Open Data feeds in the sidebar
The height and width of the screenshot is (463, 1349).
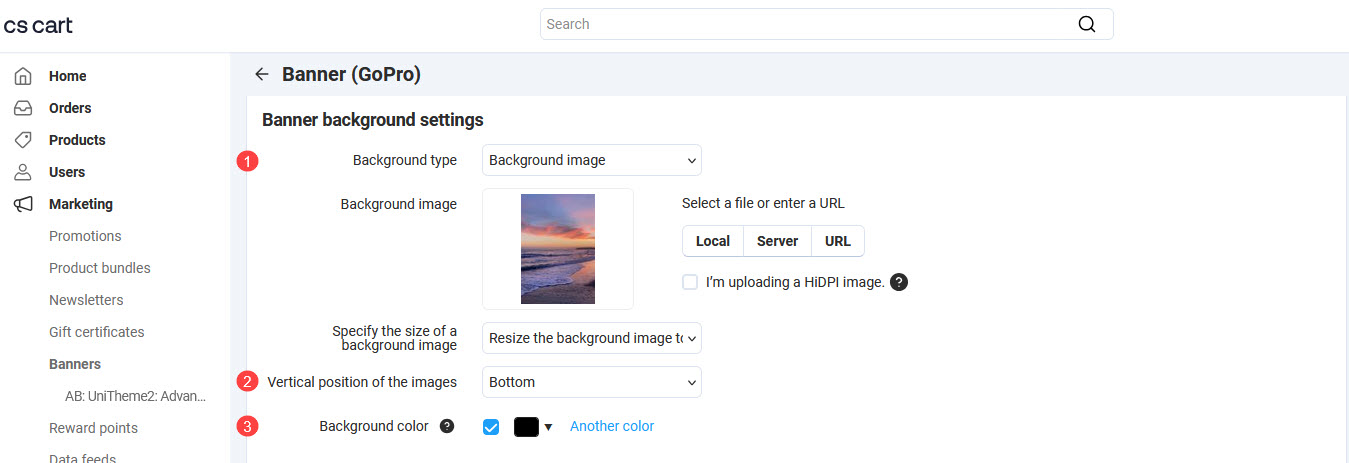click(x=83, y=458)
